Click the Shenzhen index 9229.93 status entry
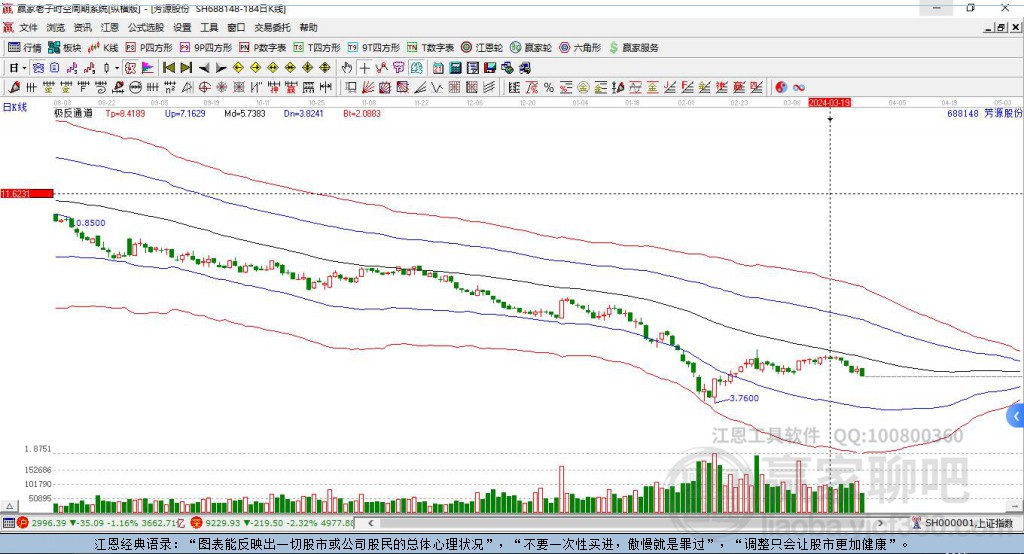The width and height of the screenshot is (1024, 554). (x=273, y=523)
